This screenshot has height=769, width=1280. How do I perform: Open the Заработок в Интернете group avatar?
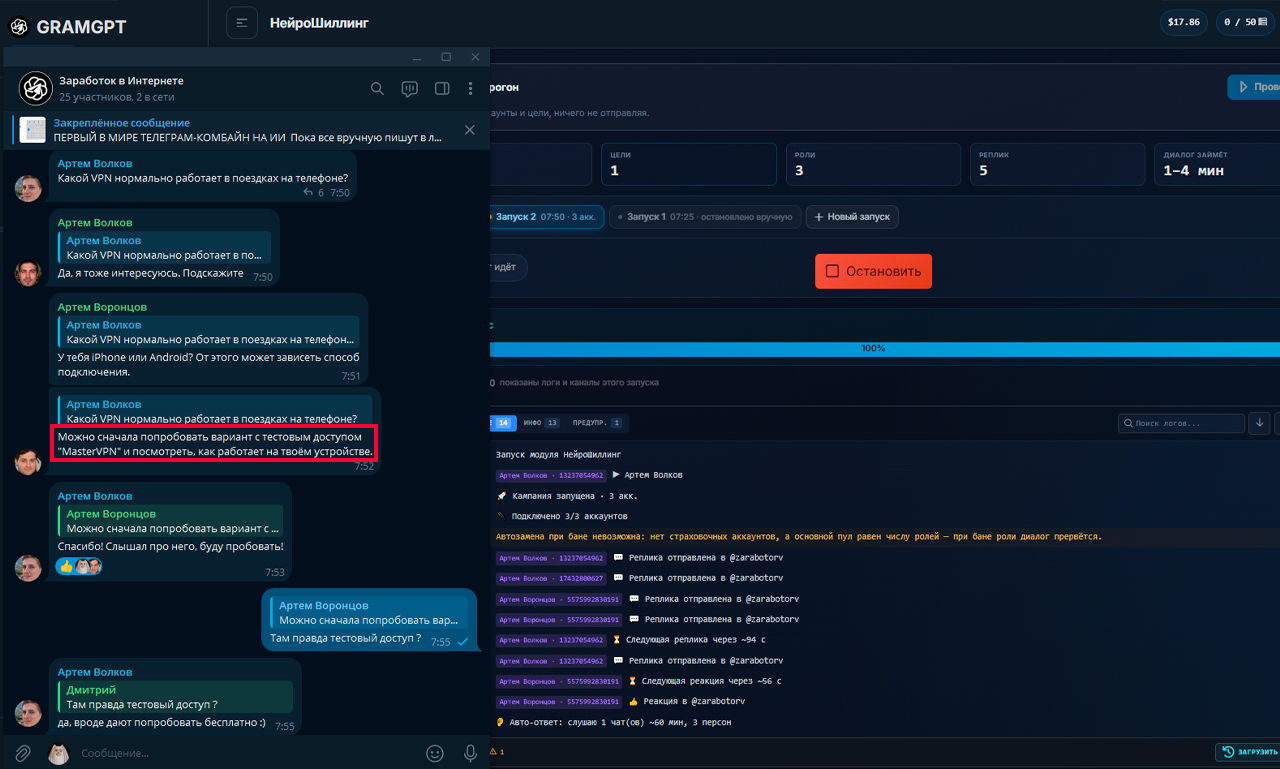tap(36, 88)
